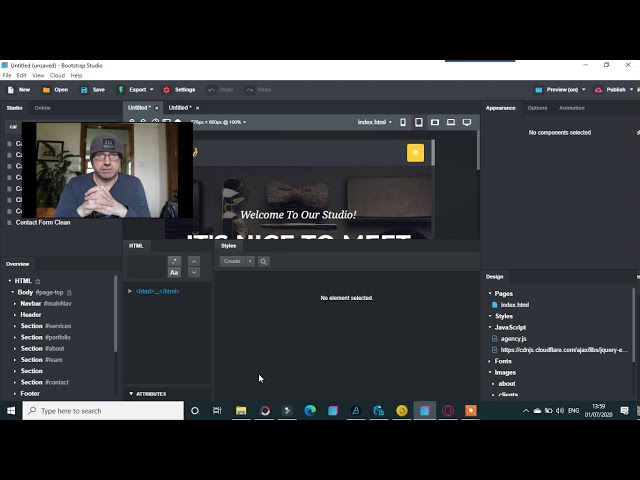Screen dimensions: 640x480
Task: Select the Footer item in Overview
Action: 30,394
